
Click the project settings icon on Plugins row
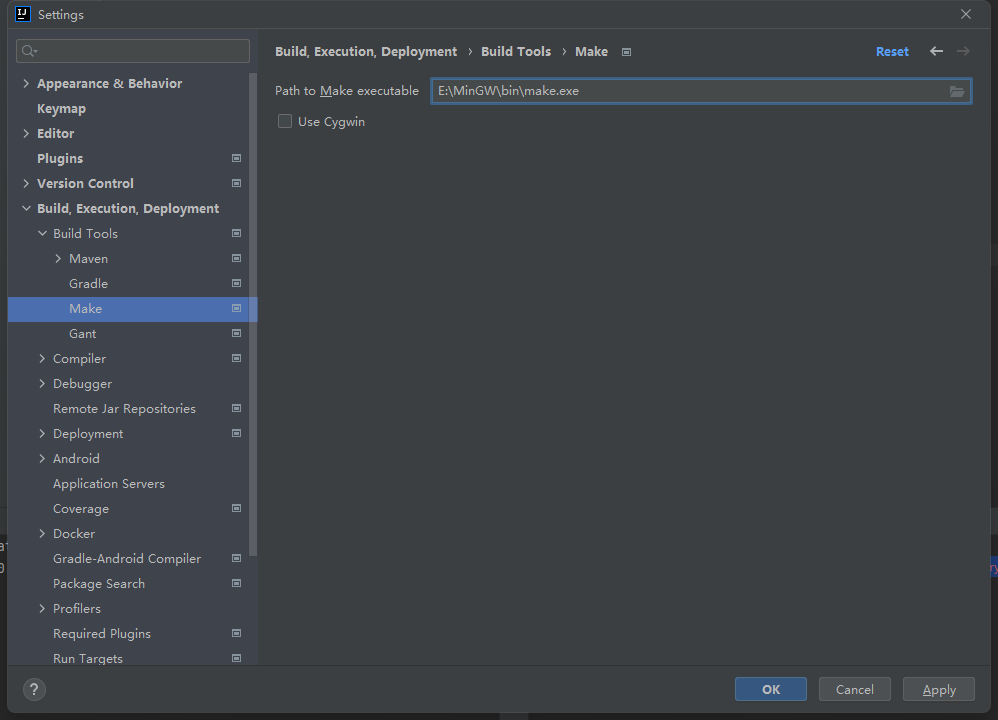tap(236, 159)
